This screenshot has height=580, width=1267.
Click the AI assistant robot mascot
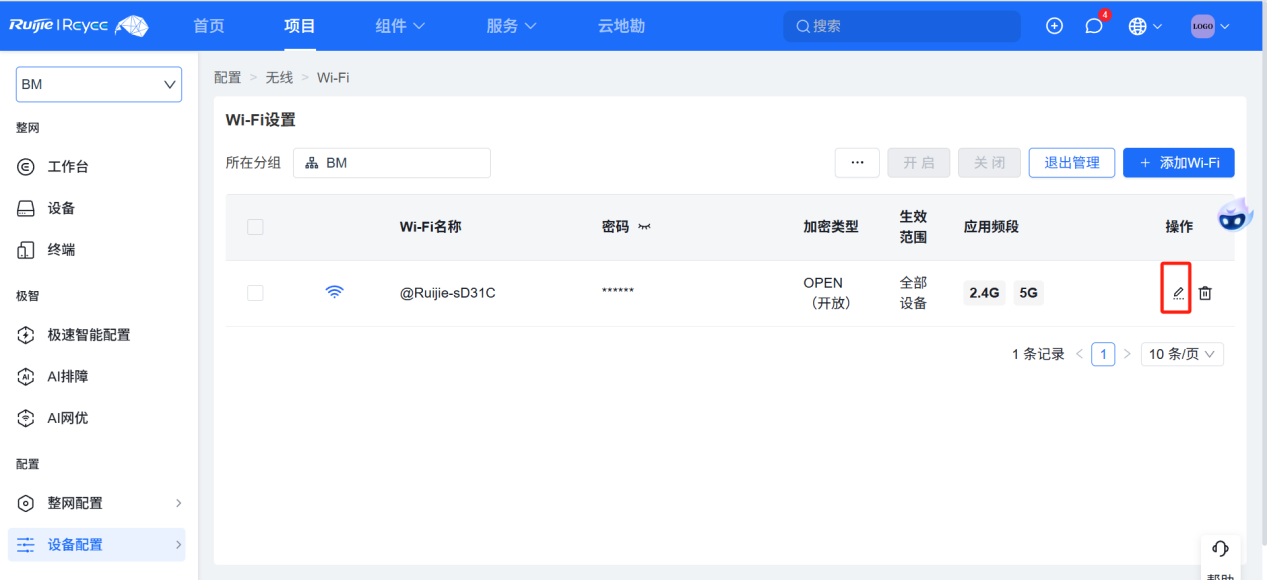click(1234, 214)
